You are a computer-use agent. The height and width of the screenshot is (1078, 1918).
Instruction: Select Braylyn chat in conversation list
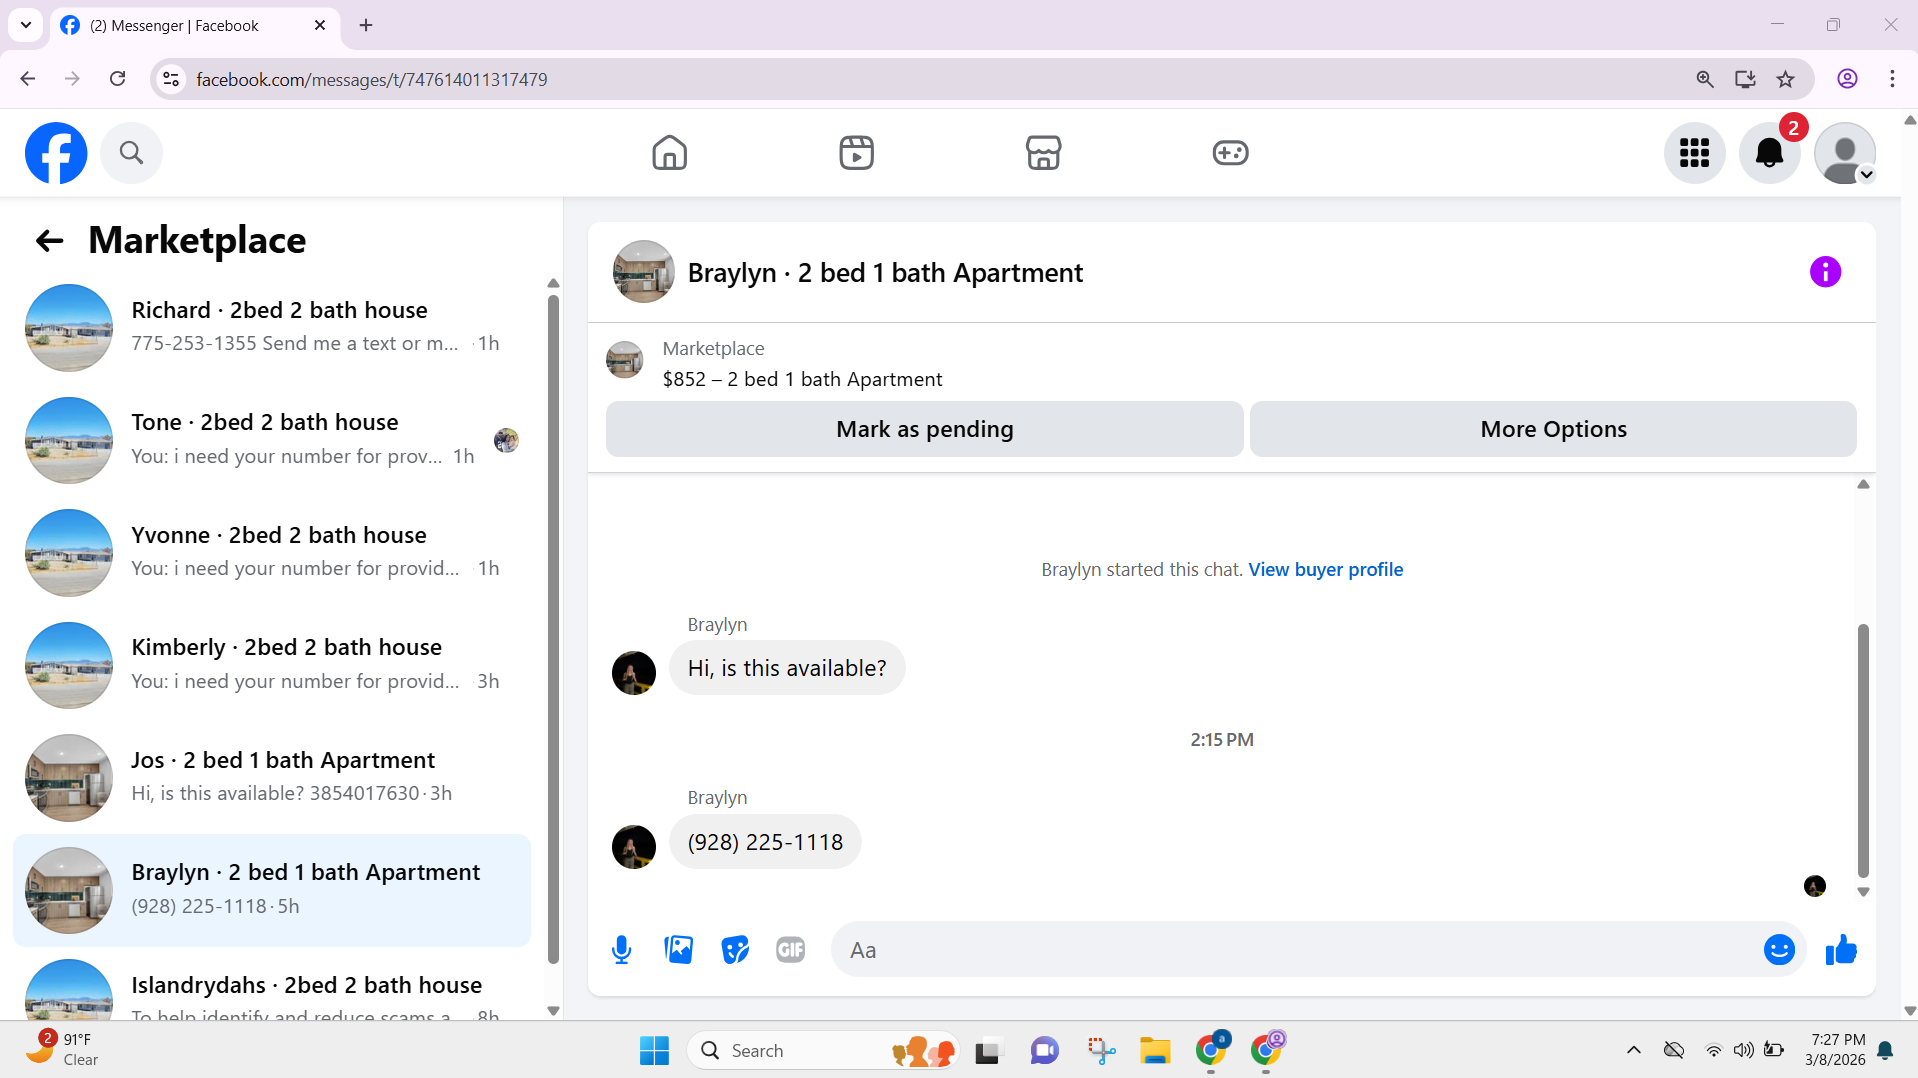point(272,890)
